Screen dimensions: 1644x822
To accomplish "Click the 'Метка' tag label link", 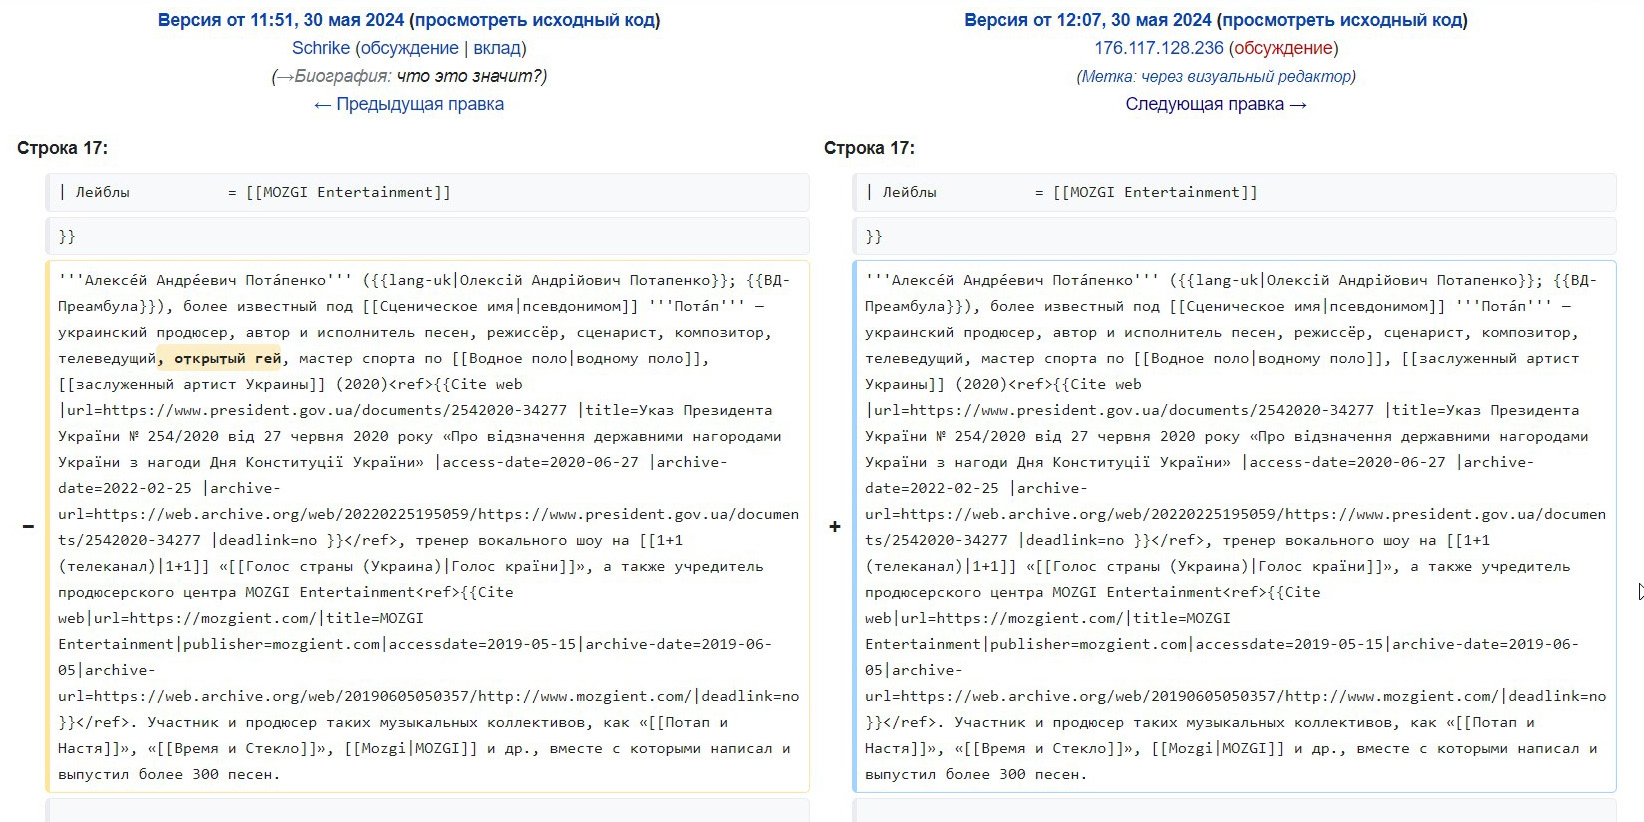I will [x=1107, y=76].
